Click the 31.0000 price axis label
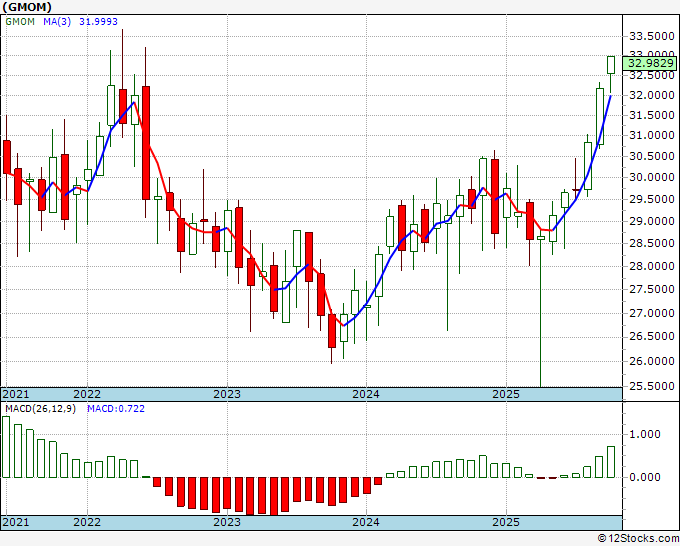The image size is (680, 546). [652, 135]
